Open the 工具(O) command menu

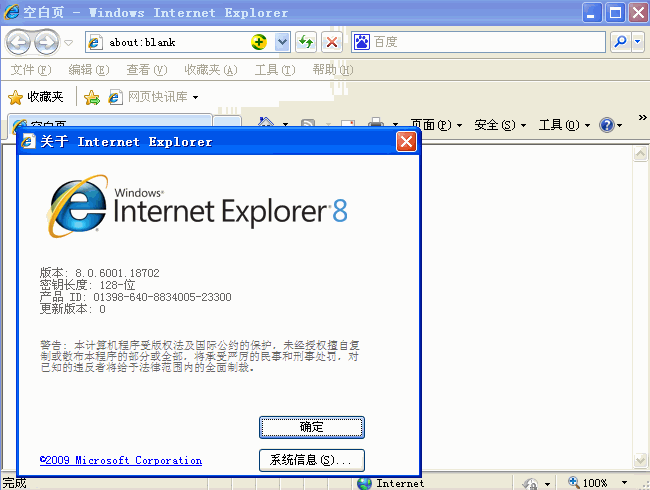564,124
